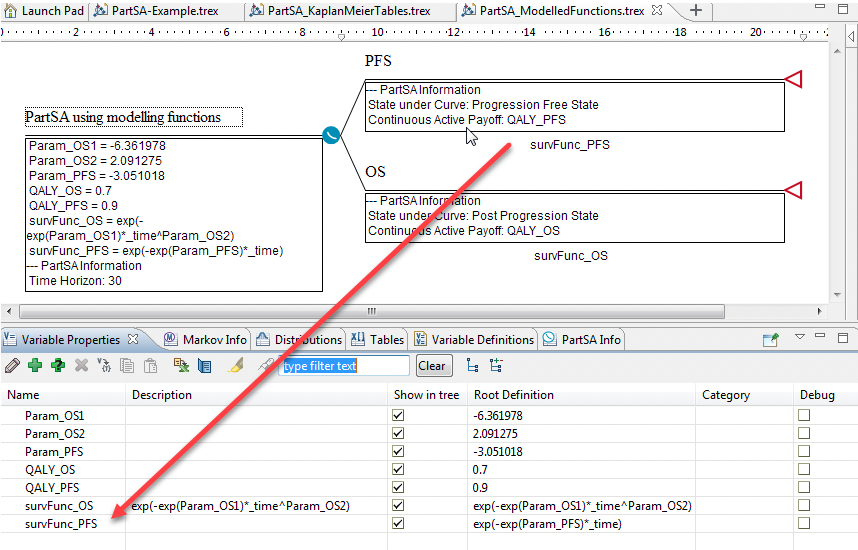This screenshot has height=550, width=858.
Task: Toggle Show in tree for Param_OS1
Action: [x=399, y=415]
